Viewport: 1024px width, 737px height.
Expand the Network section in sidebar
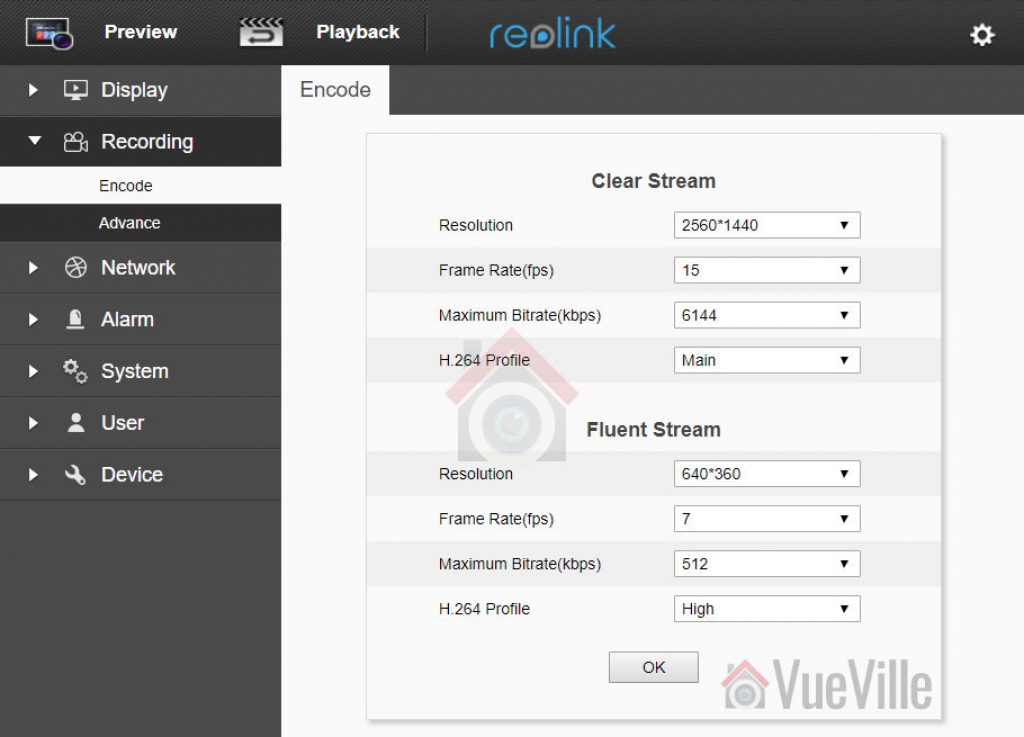33,267
